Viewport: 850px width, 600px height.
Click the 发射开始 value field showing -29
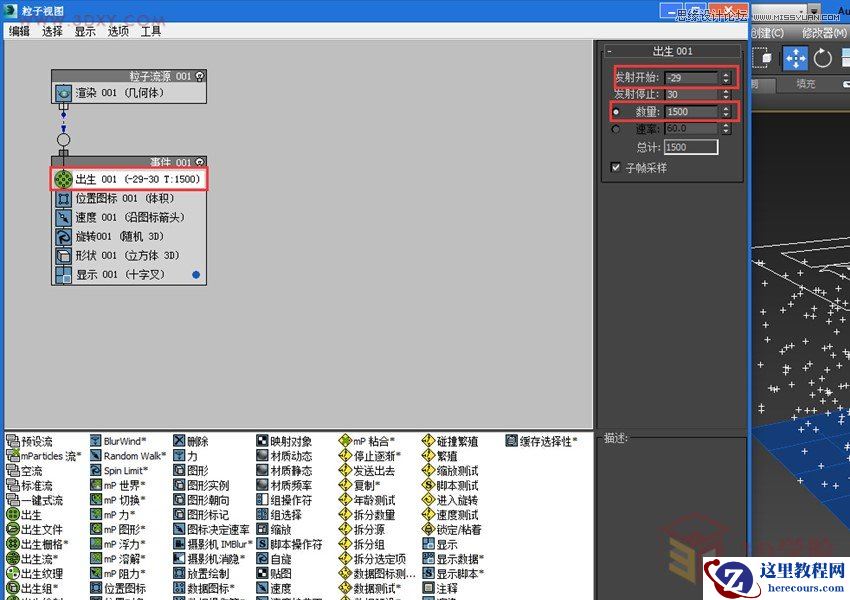coord(692,78)
